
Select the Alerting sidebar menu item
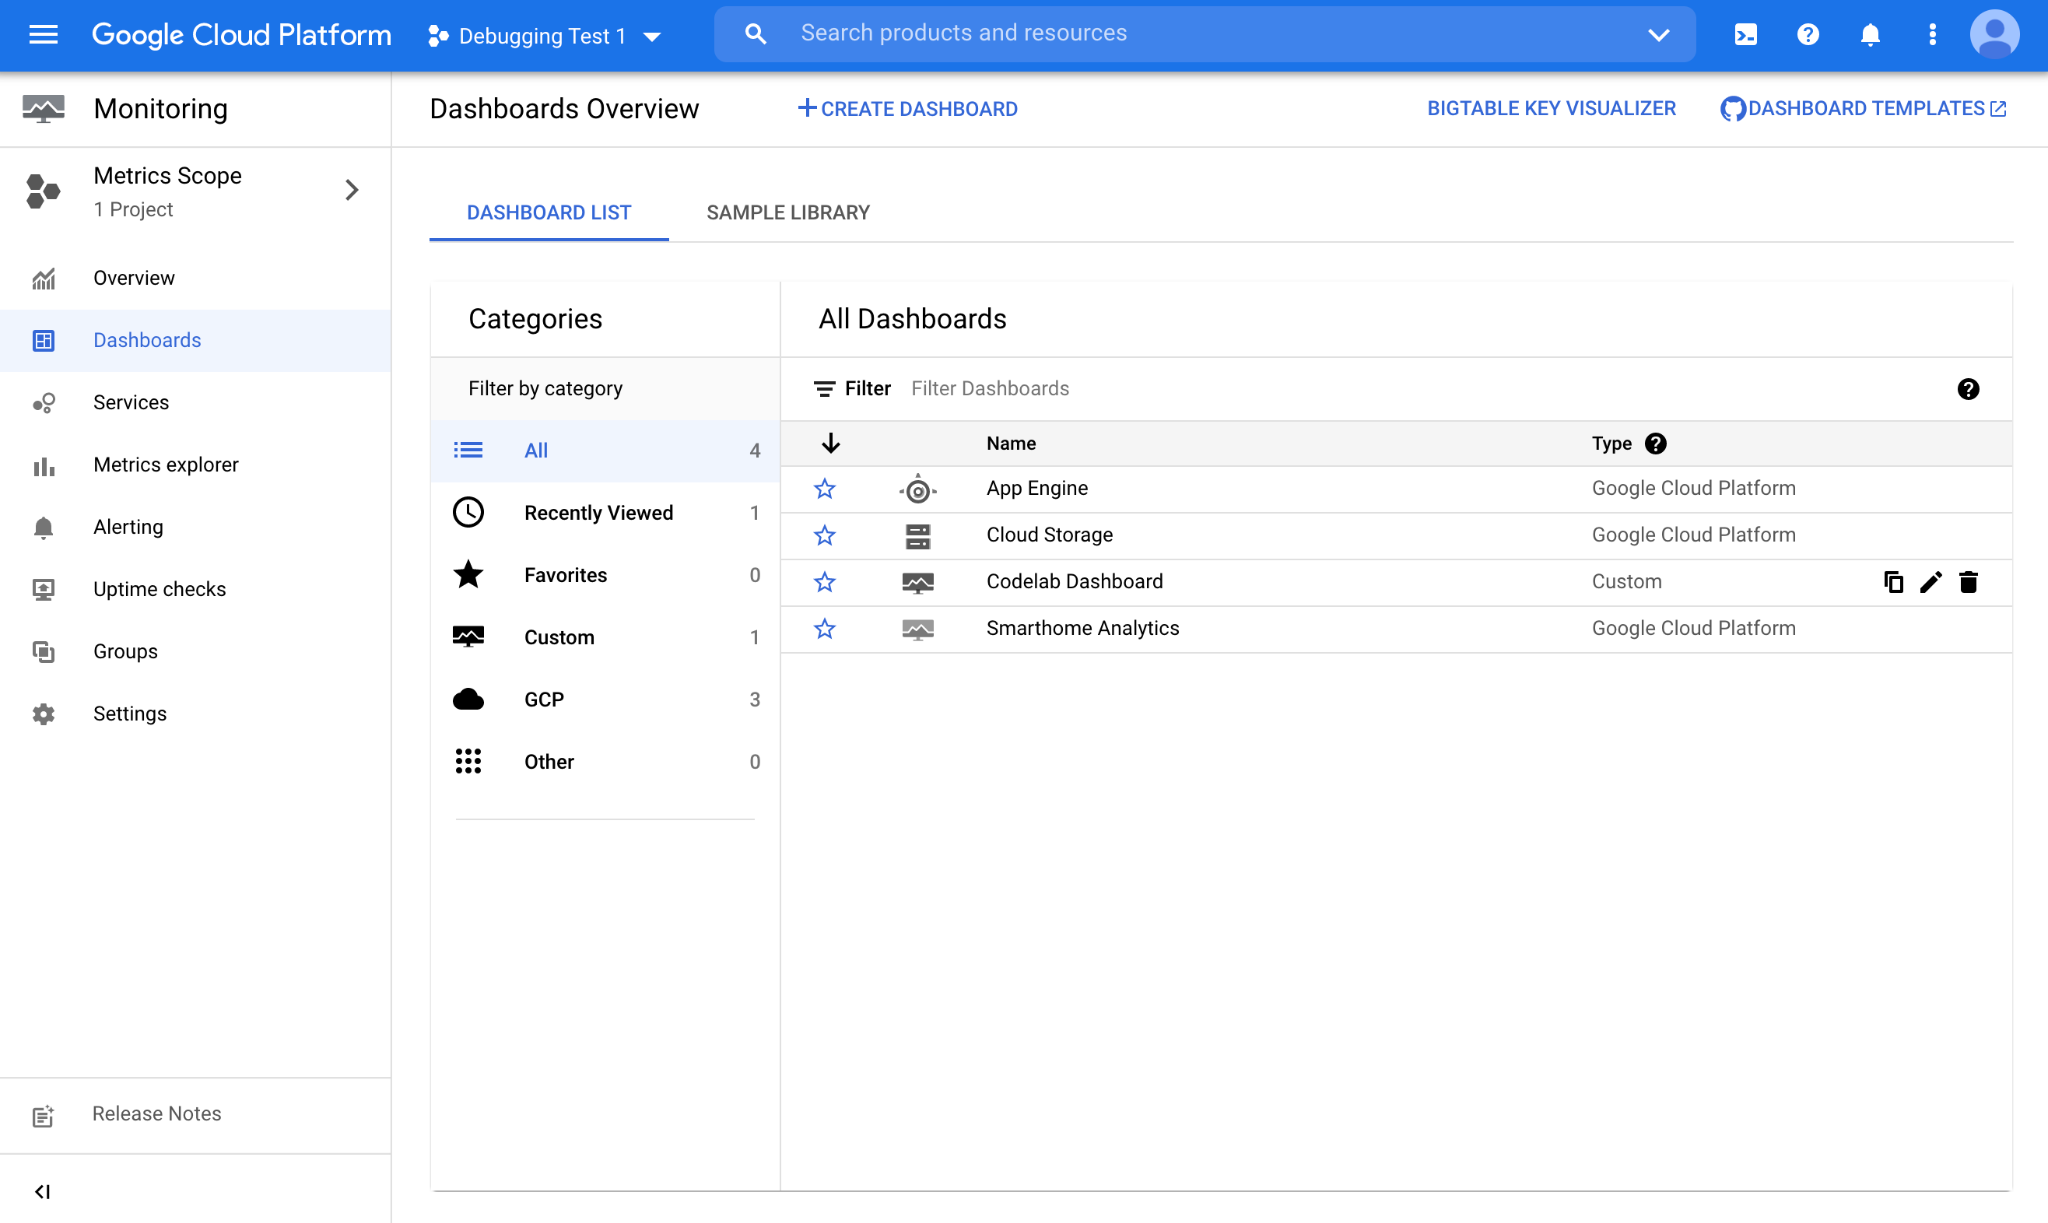128,527
